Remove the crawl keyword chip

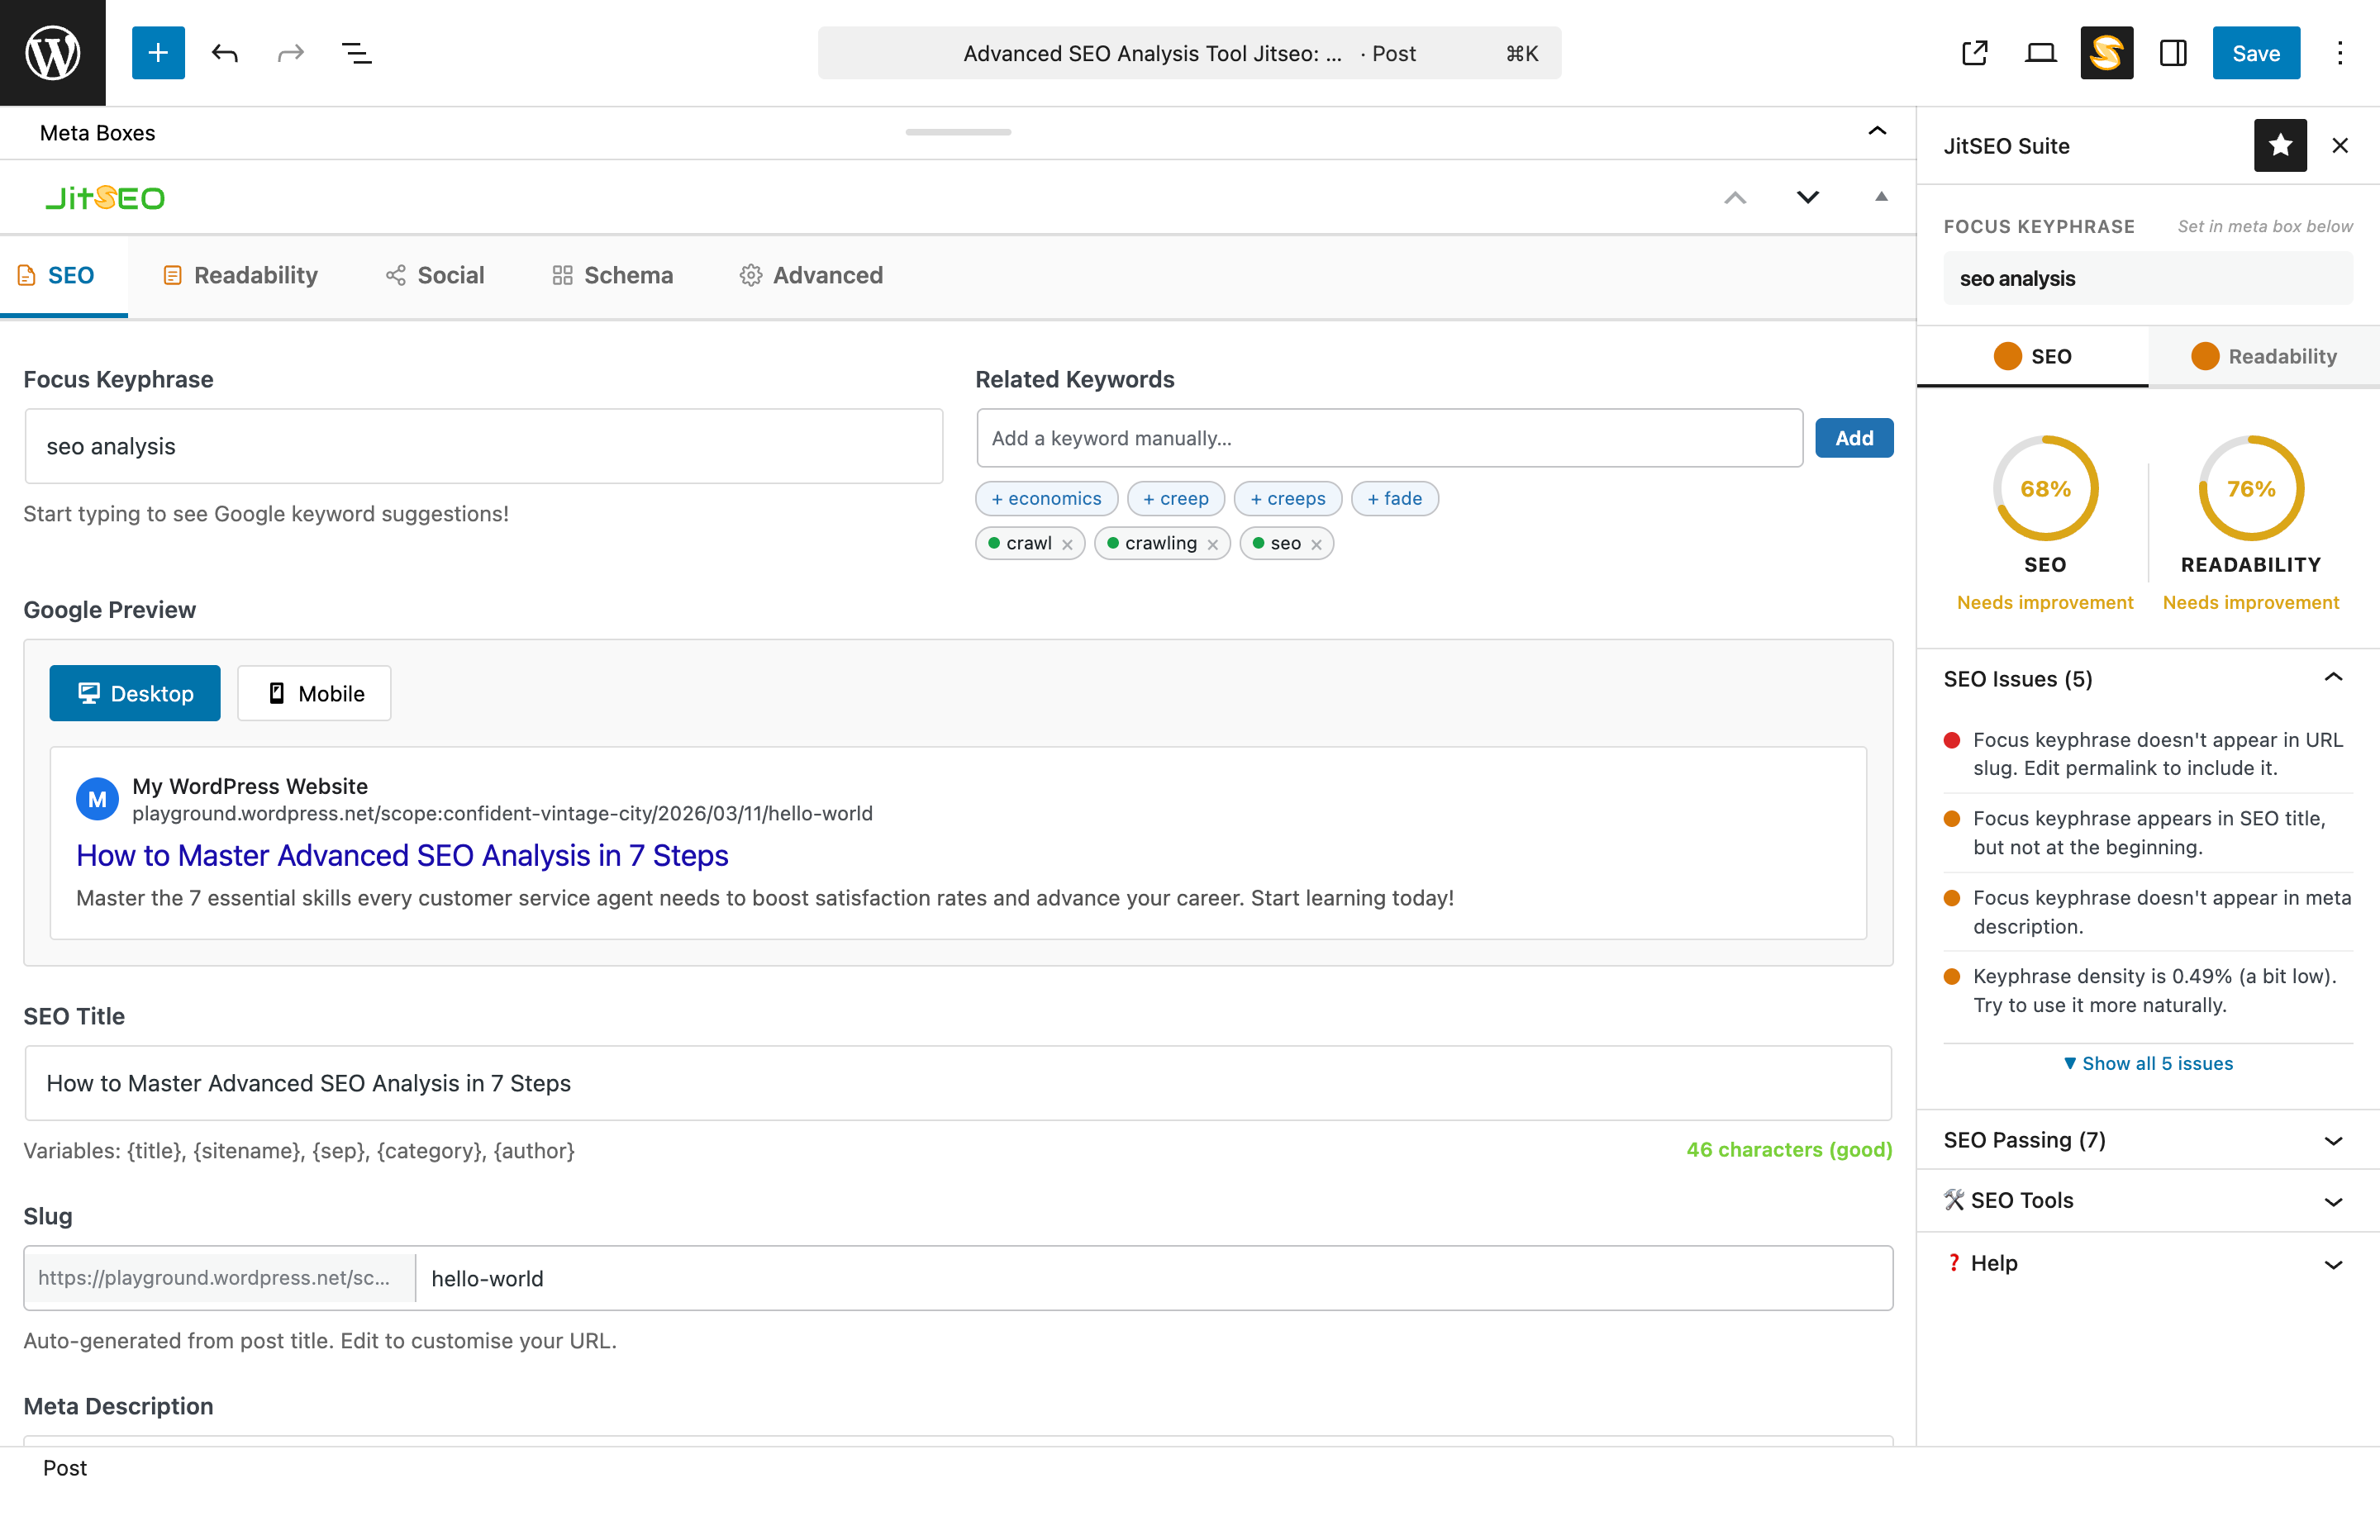(1069, 543)
